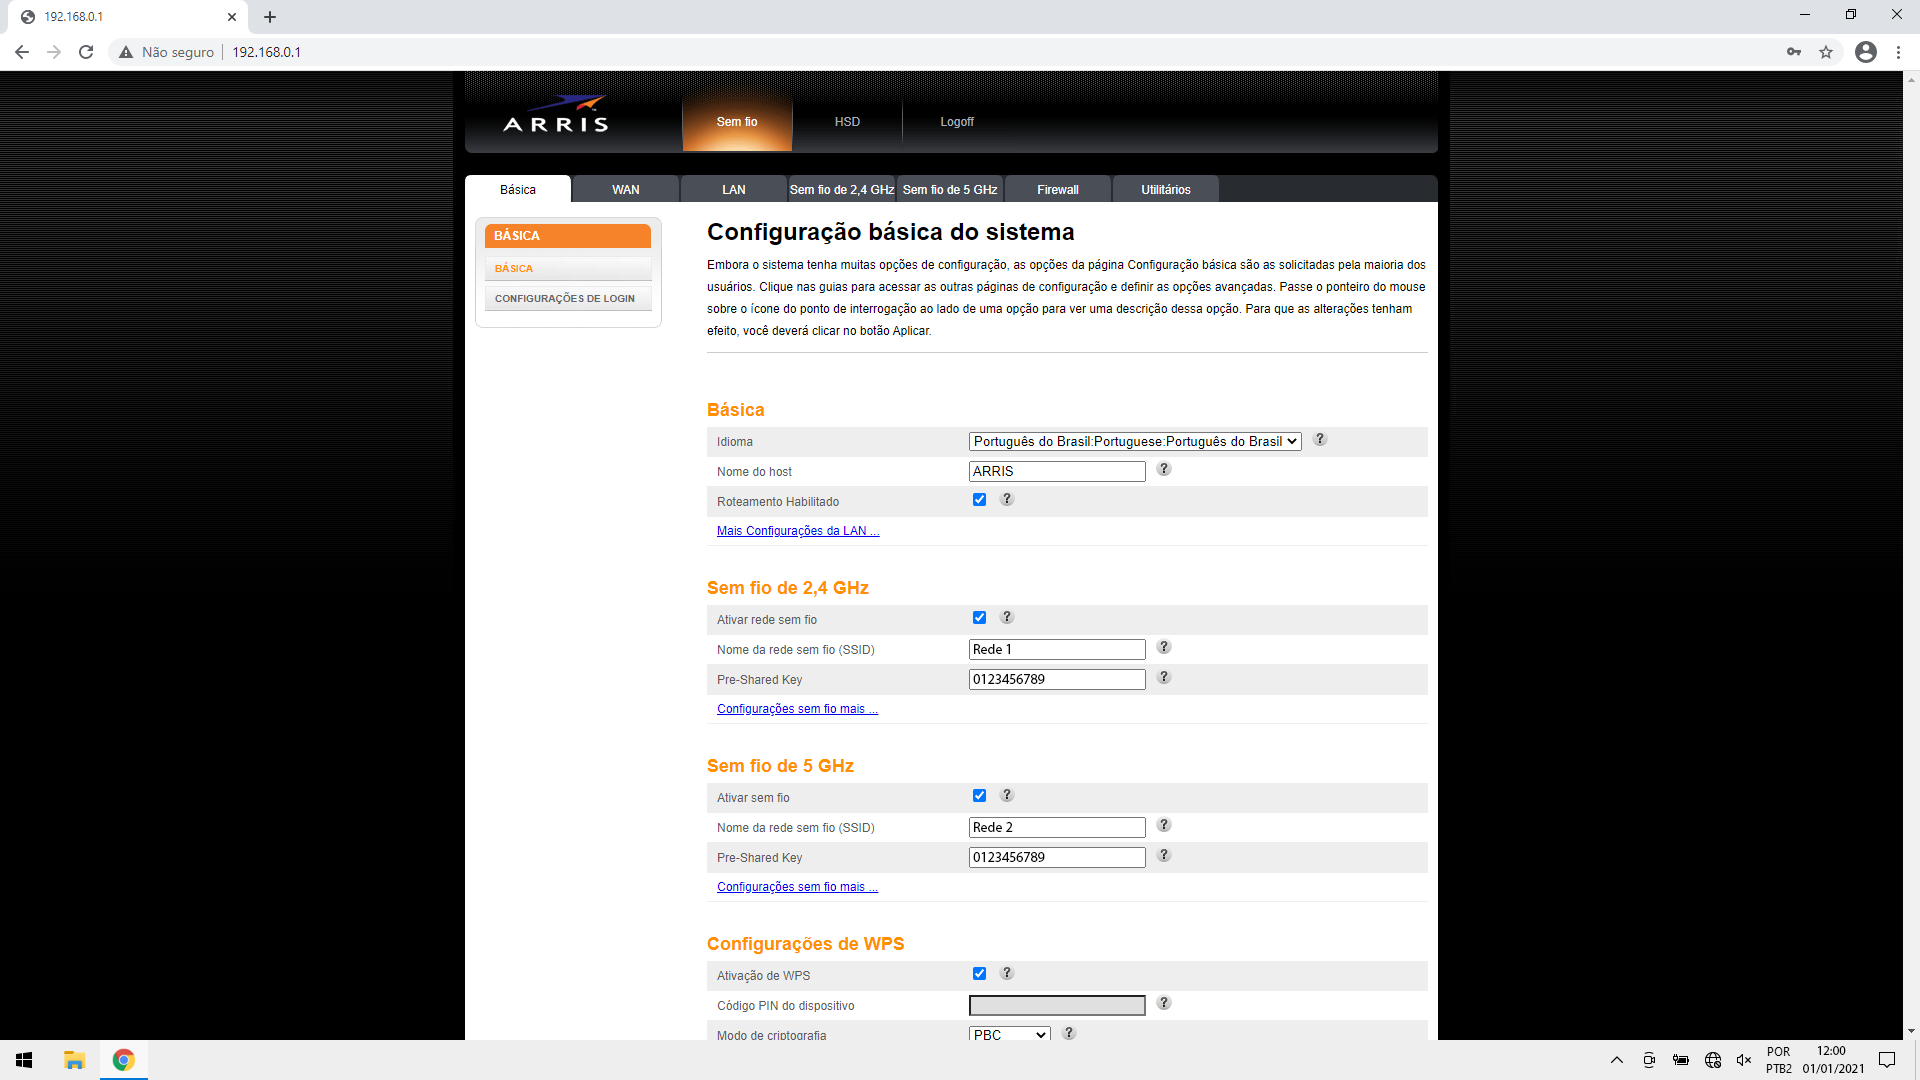Click help icon for Roteamento Habilitado
The width and height of the screenshot is (1920, 1080).
click(x=1007, y=499)
